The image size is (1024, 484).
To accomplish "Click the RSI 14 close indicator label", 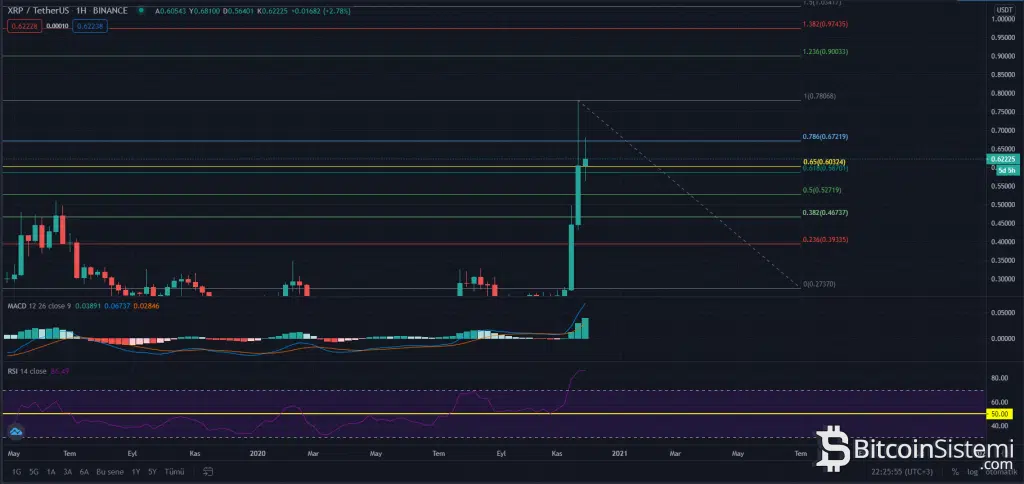I will click(x=27, y=370).
